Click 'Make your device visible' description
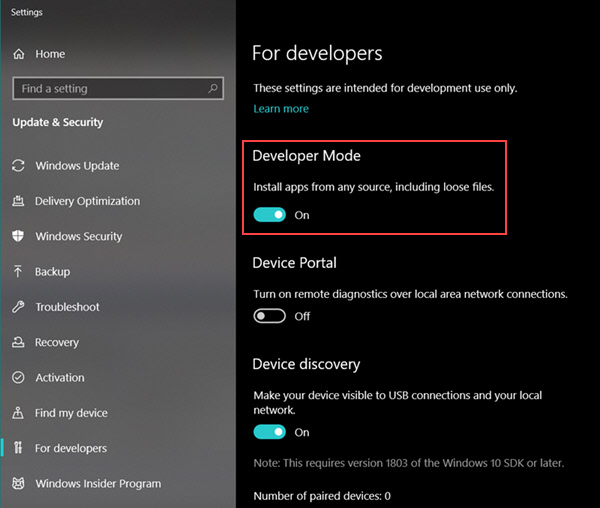This screenshot has height=508, width=600. coord(398,402)
